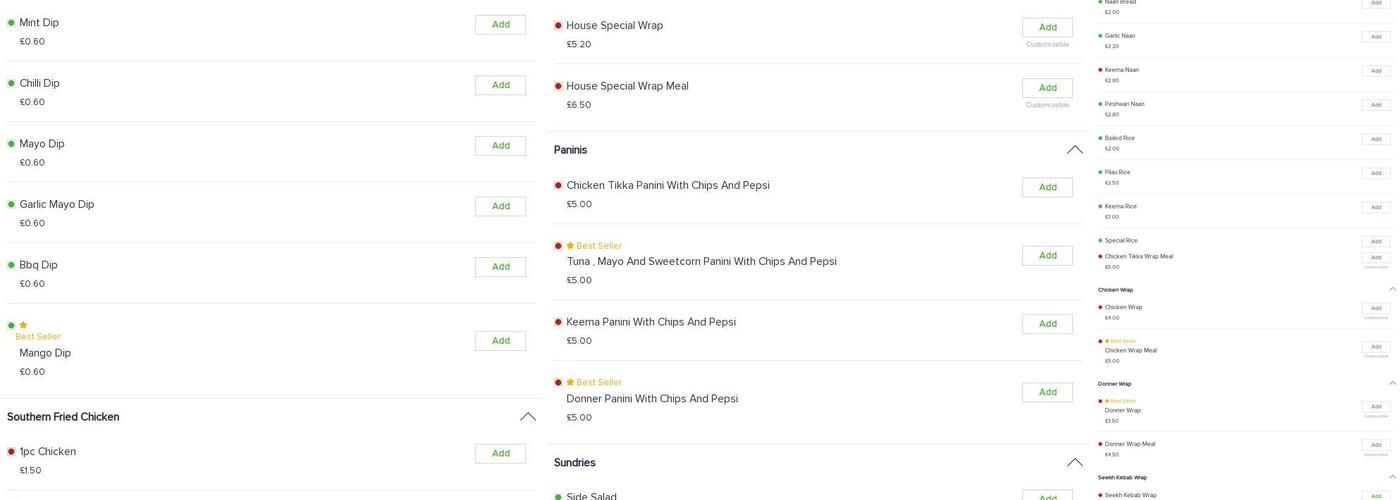Click the red dot beside House Special Wrap
This screenshot has height=500, width=1400.
pos(558,26)
